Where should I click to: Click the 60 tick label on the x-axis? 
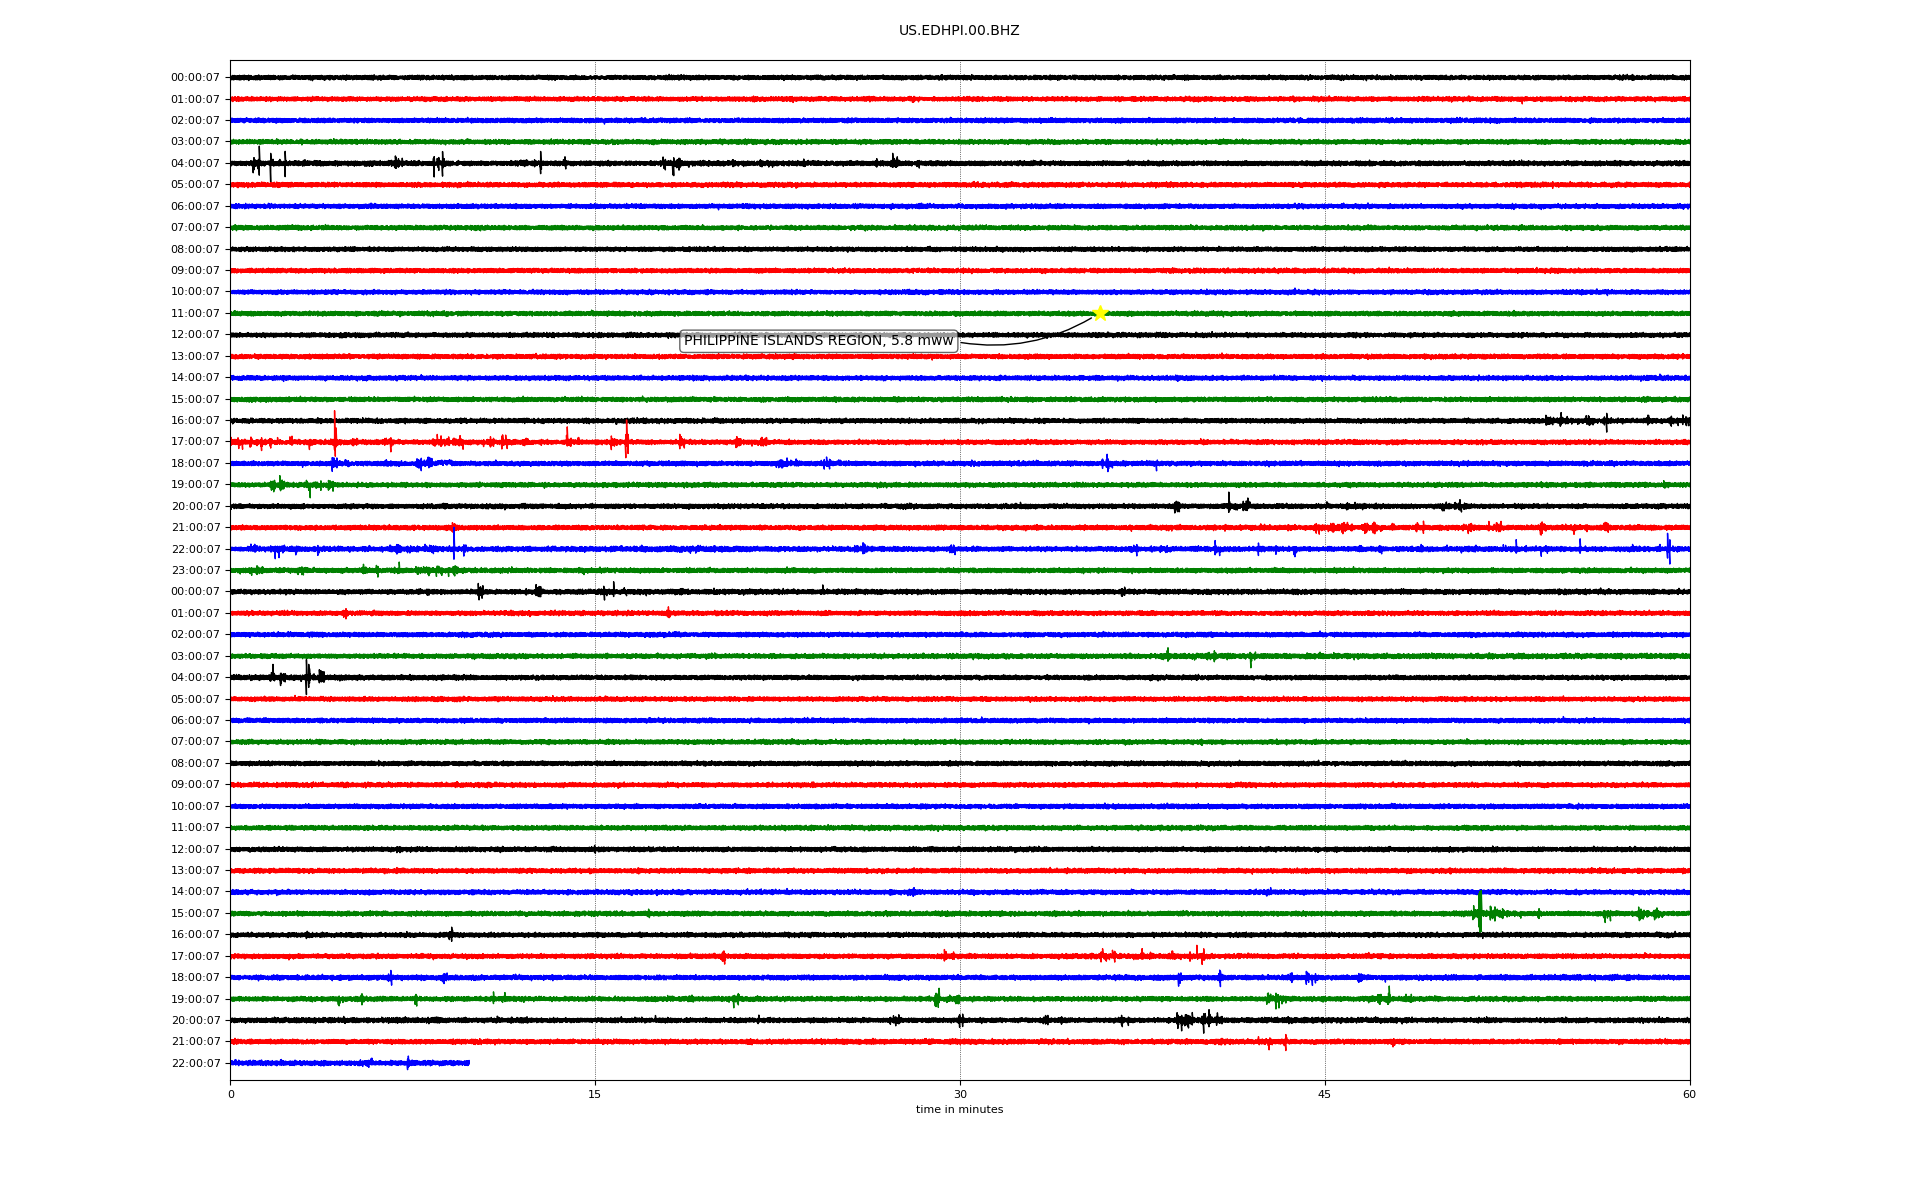[x=1689, y=1094]
